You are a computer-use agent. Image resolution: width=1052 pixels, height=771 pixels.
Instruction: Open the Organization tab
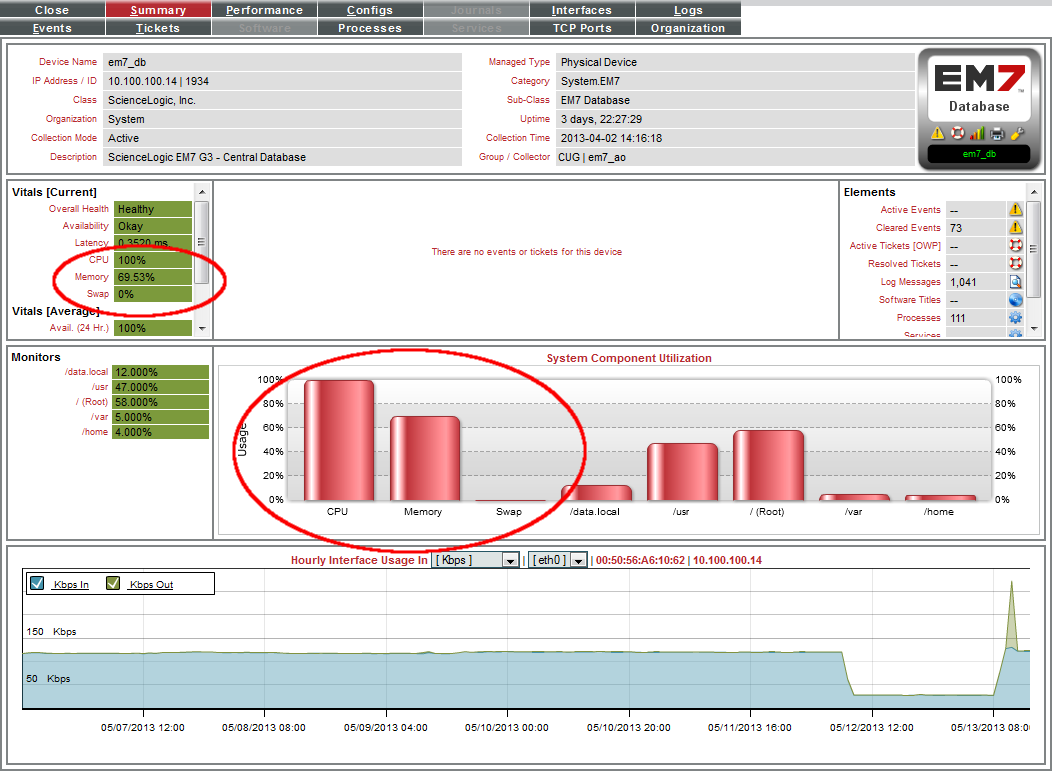pyautogui.click(x=688, y=28)
